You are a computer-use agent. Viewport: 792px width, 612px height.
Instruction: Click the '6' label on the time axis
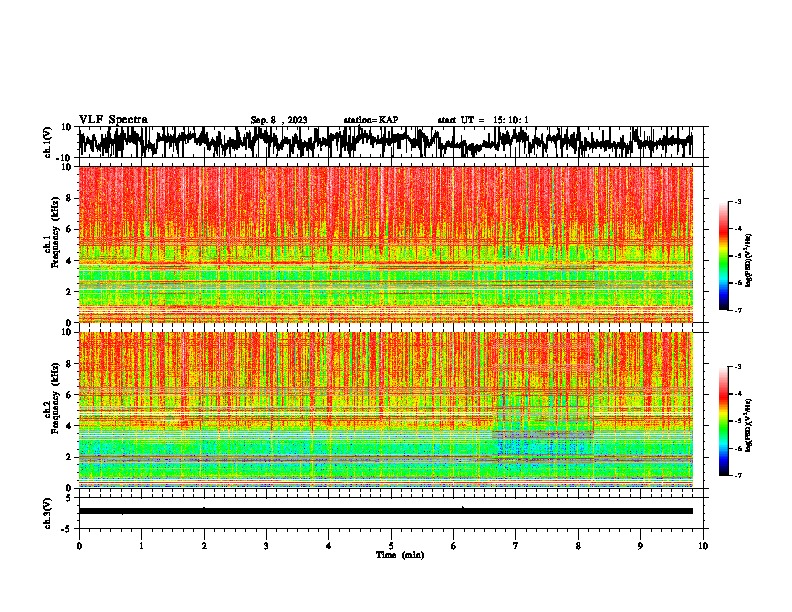454,546
